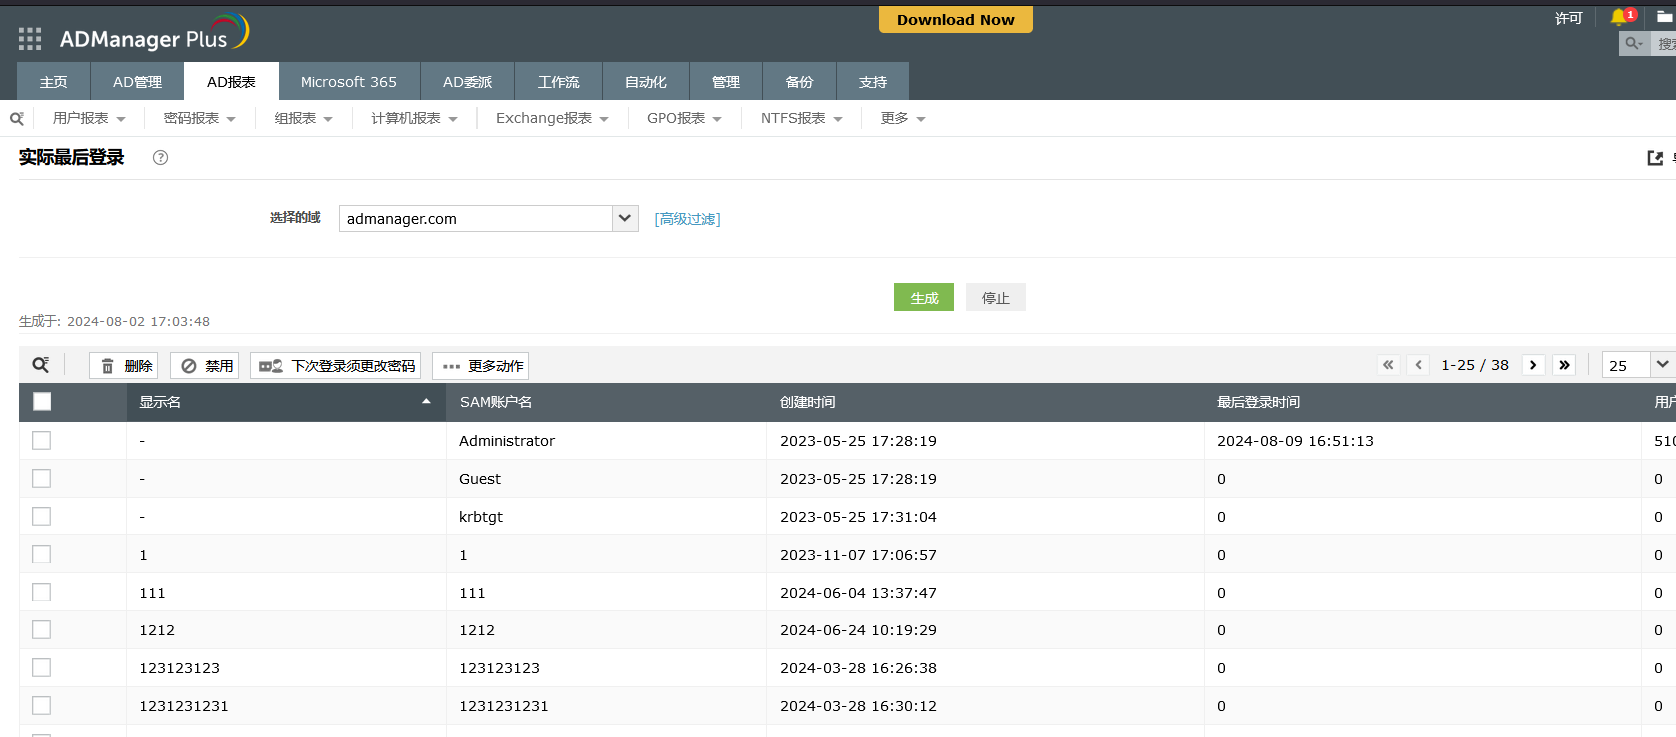Expand the domain dropdown admanager.com
Viewport: 1676px width, 737px height.
[625, 218]
